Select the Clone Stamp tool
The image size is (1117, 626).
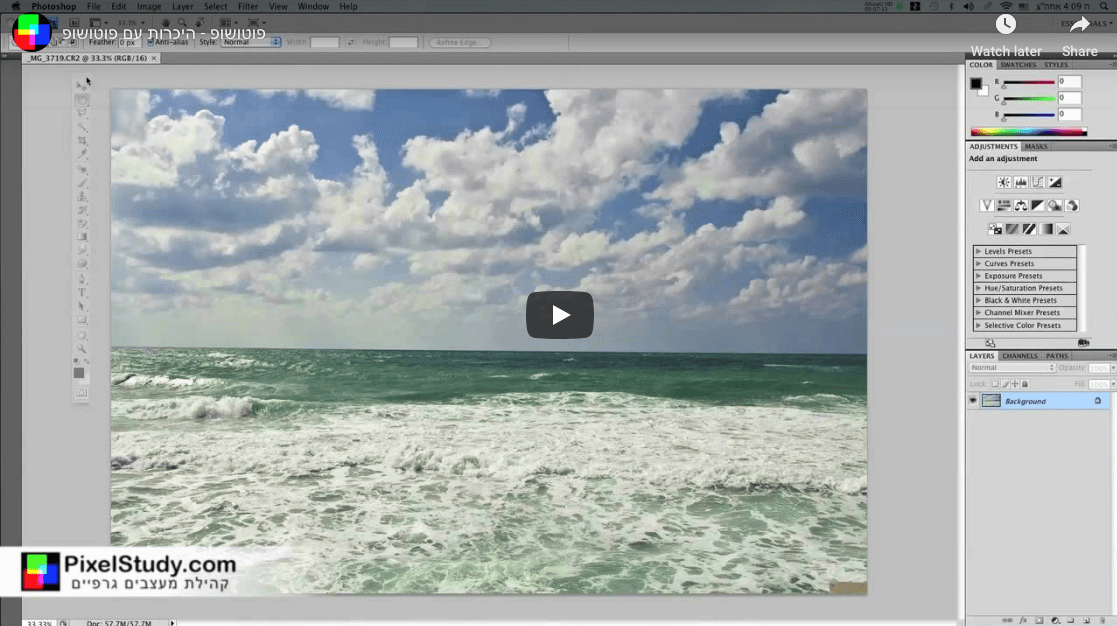(x=81, y=197)
